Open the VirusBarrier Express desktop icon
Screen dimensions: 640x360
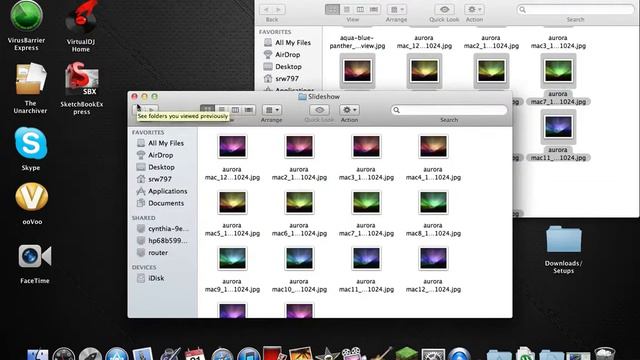26,16
